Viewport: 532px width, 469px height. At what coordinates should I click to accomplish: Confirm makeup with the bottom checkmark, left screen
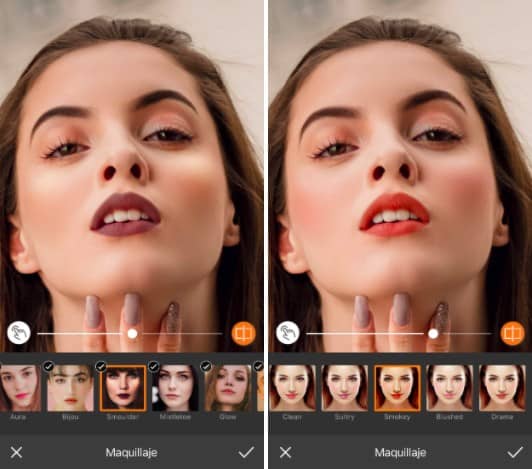pyautogui.click(x=246, y=452)
